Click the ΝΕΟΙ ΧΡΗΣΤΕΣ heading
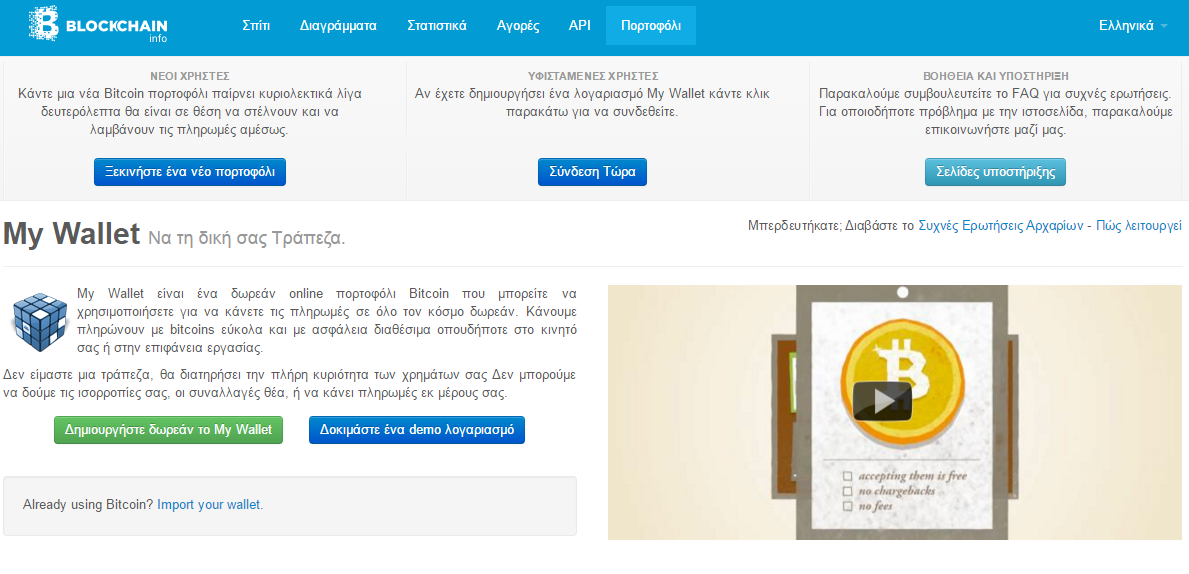 190,77
